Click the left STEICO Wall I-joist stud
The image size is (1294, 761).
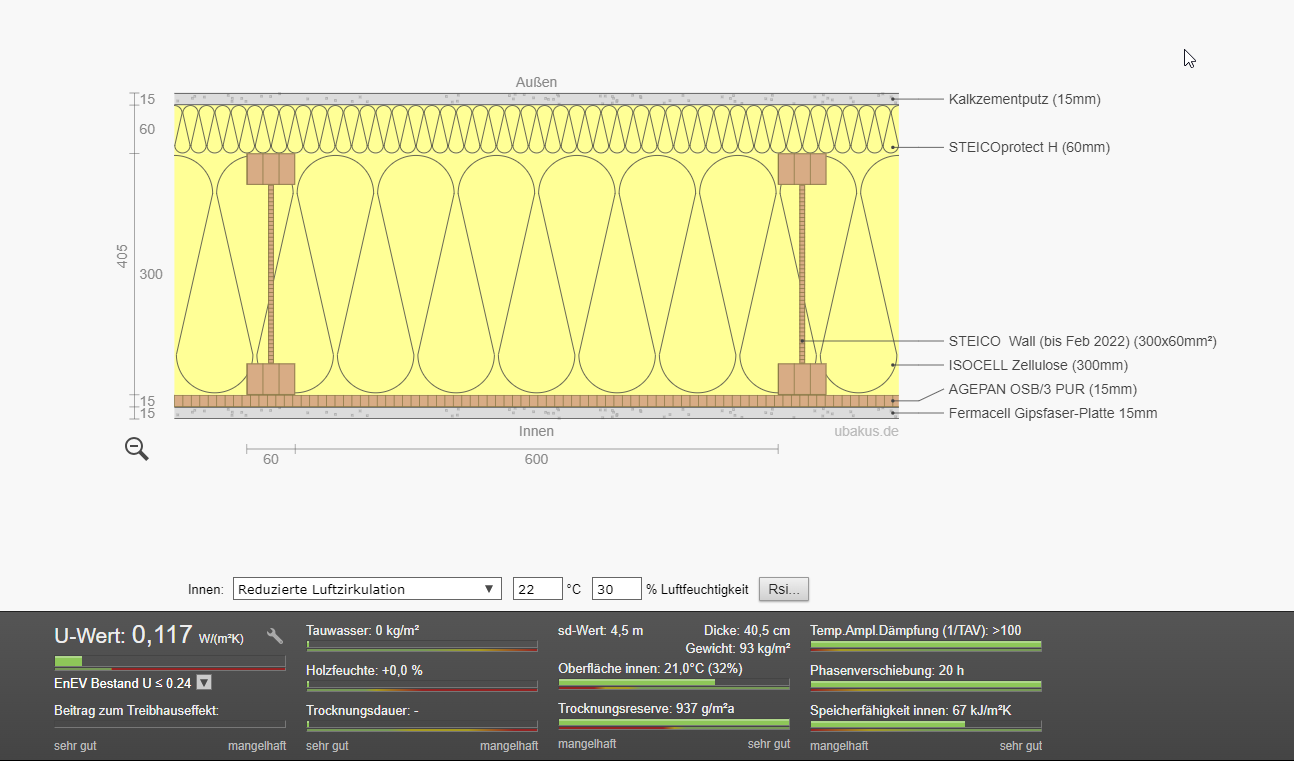coord(271,274)
